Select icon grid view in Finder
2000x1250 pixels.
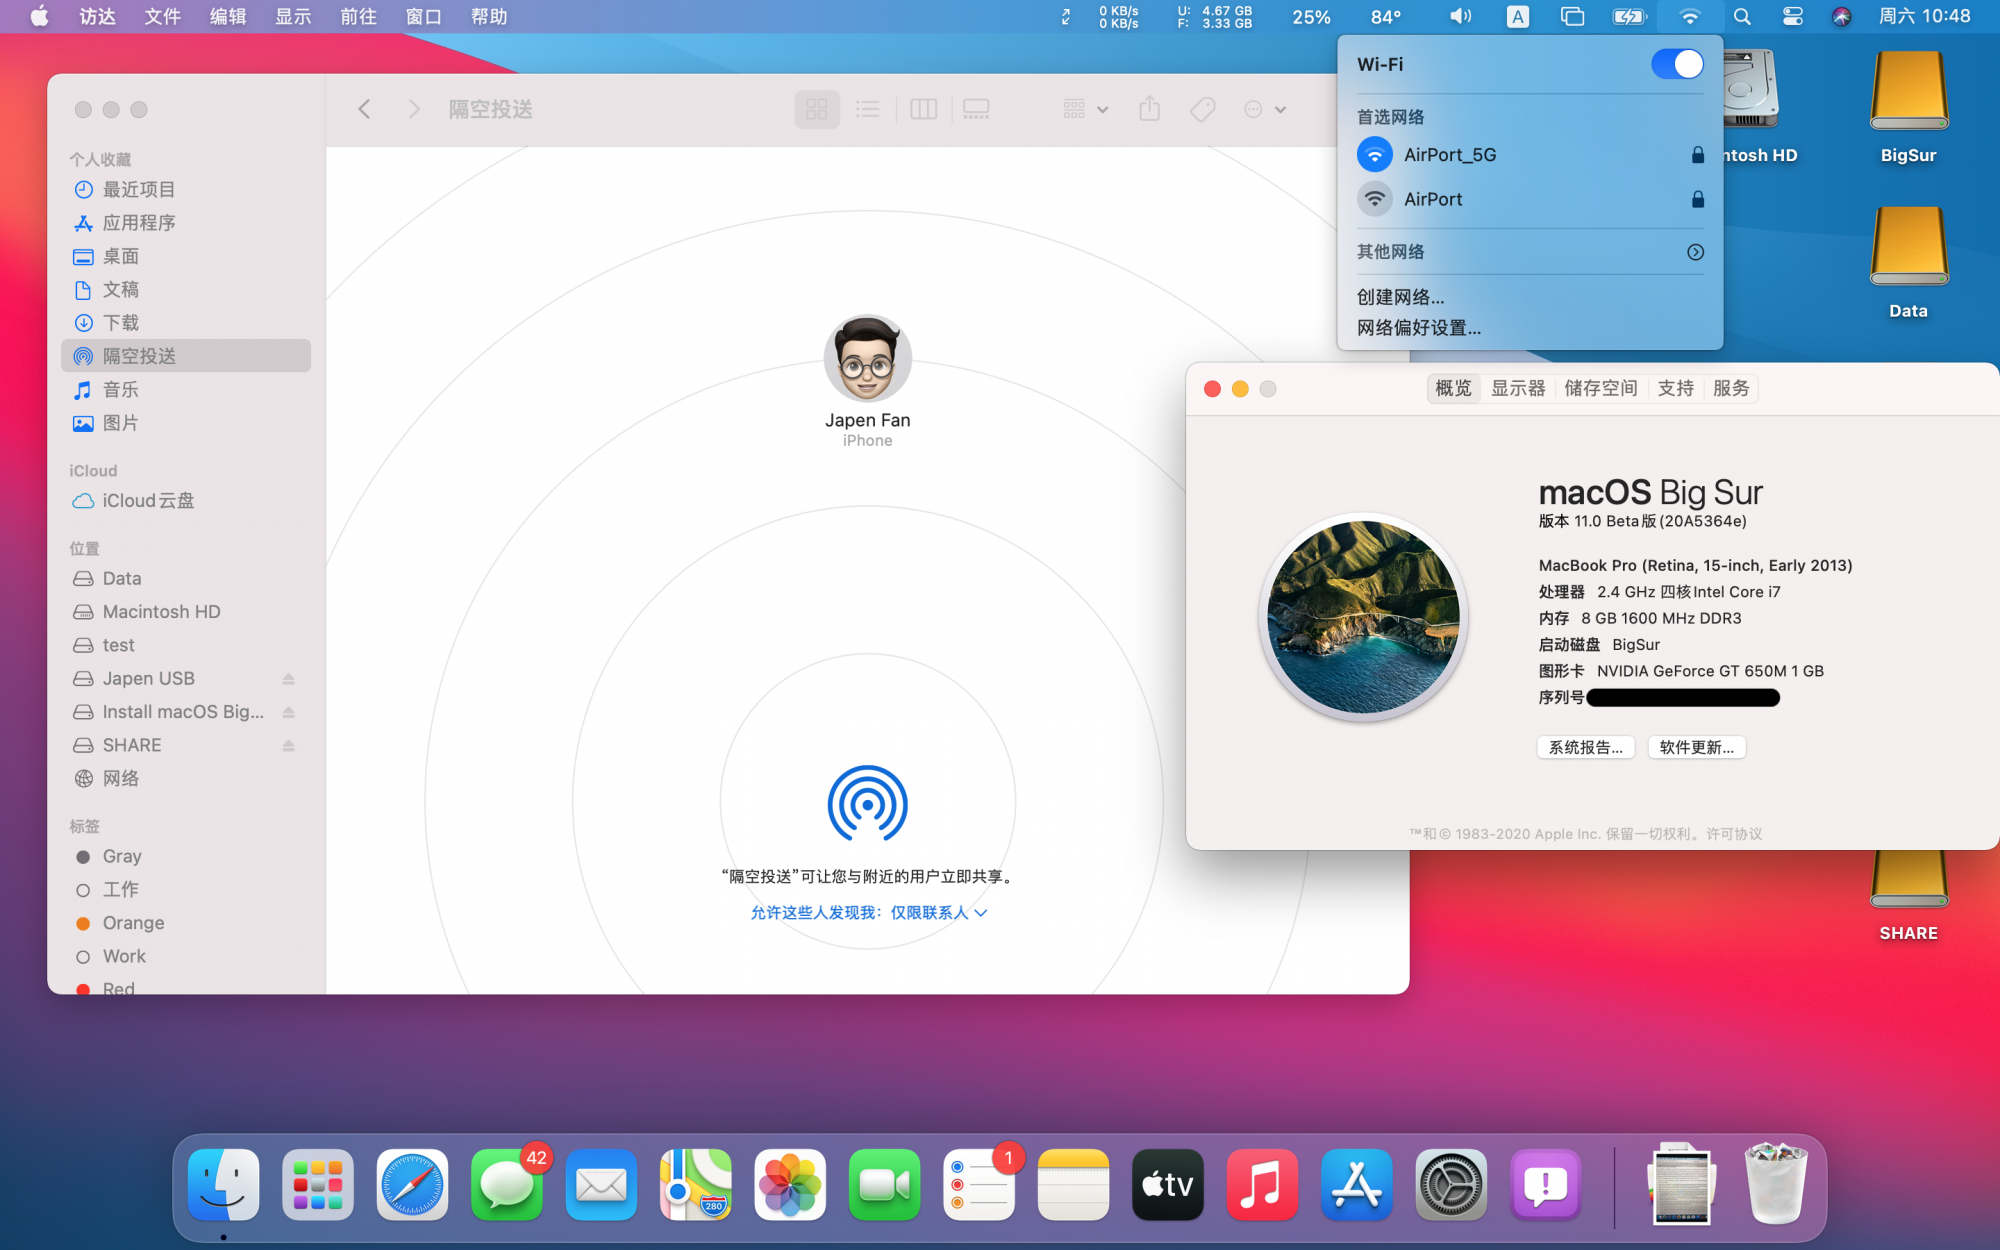click(816, 109)
